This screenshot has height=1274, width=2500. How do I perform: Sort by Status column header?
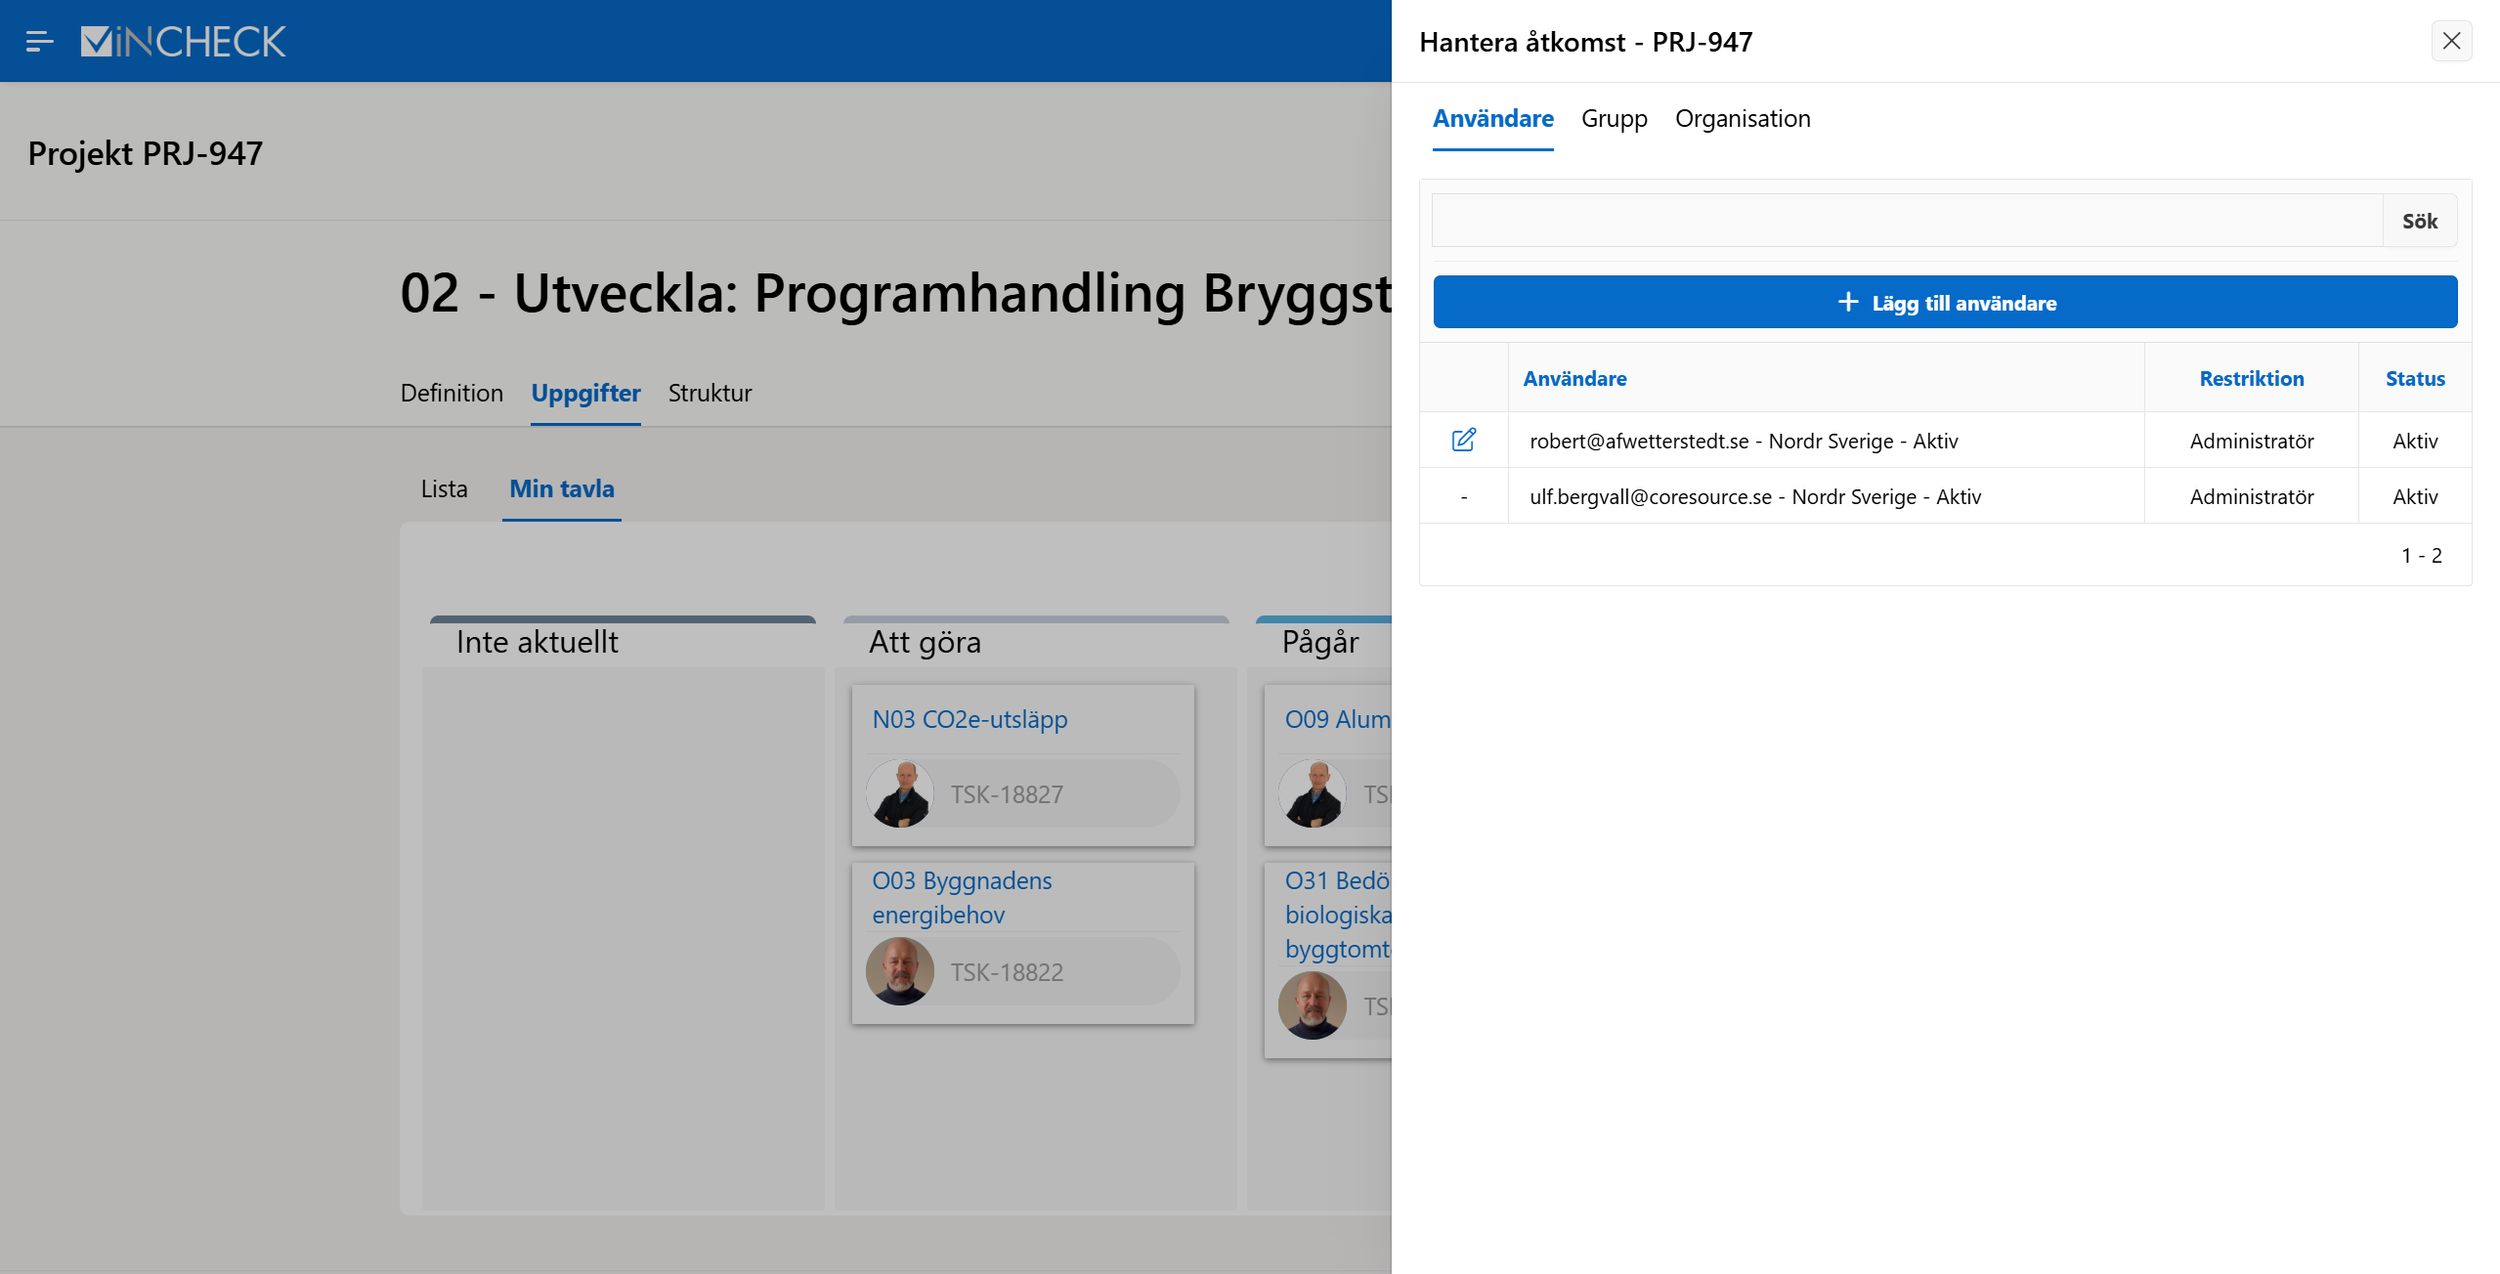[2414, 378]
